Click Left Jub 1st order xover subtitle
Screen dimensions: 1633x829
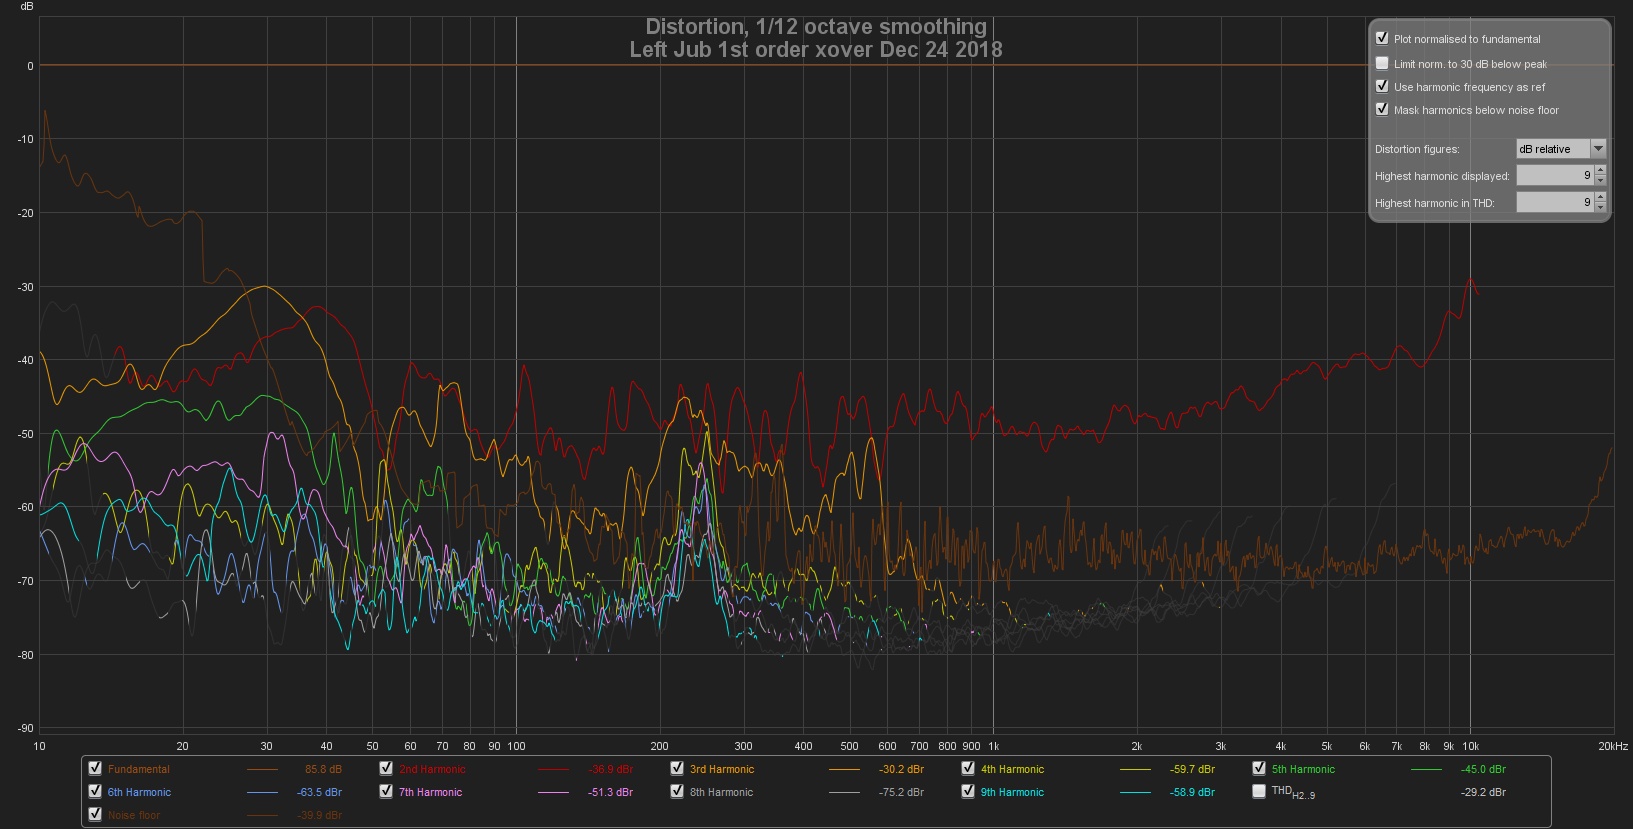pyautogui.click(x=816, y=50)
